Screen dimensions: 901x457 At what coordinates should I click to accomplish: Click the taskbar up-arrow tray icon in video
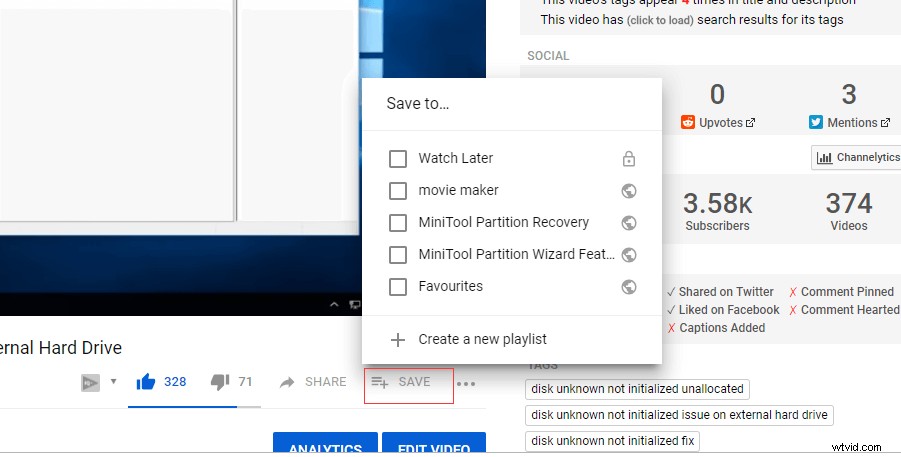pos(334,305)
